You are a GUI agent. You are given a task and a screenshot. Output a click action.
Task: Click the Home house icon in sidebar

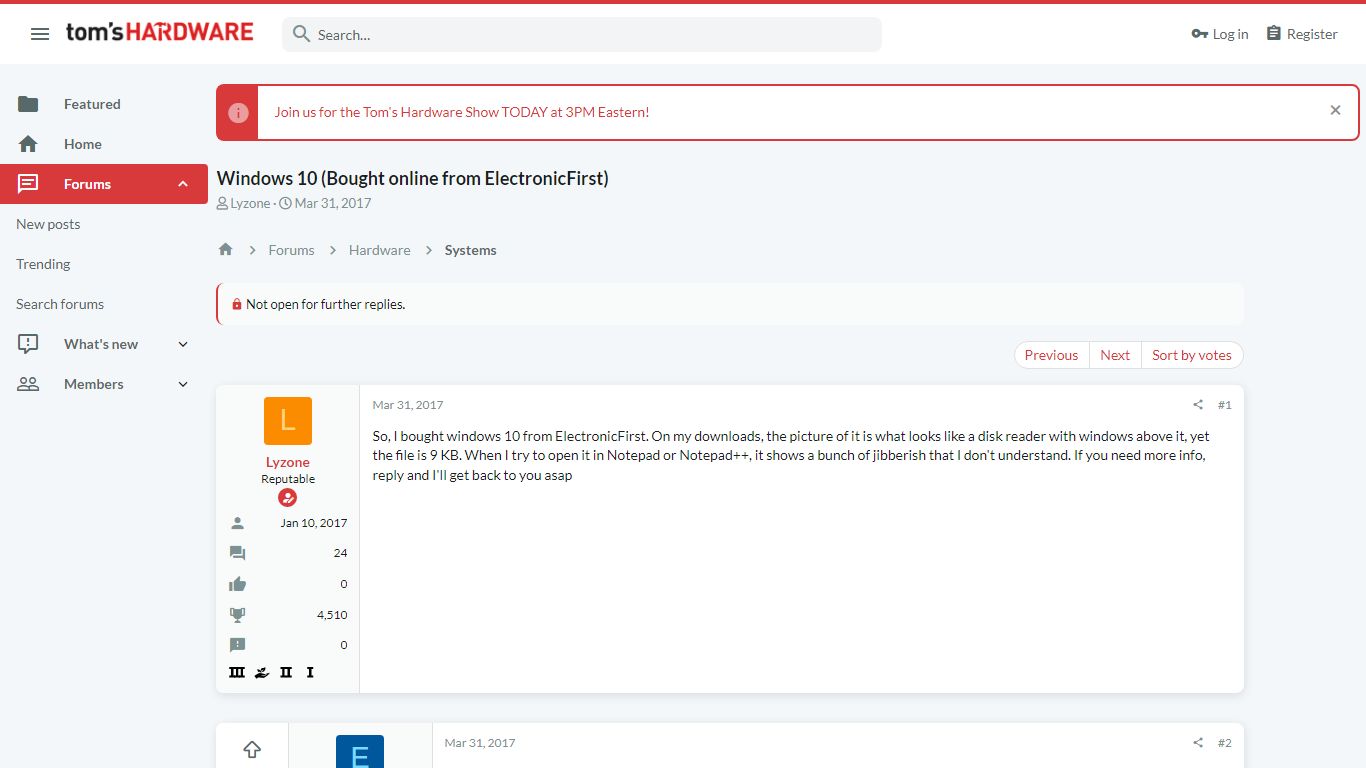[x=28, y=144]
